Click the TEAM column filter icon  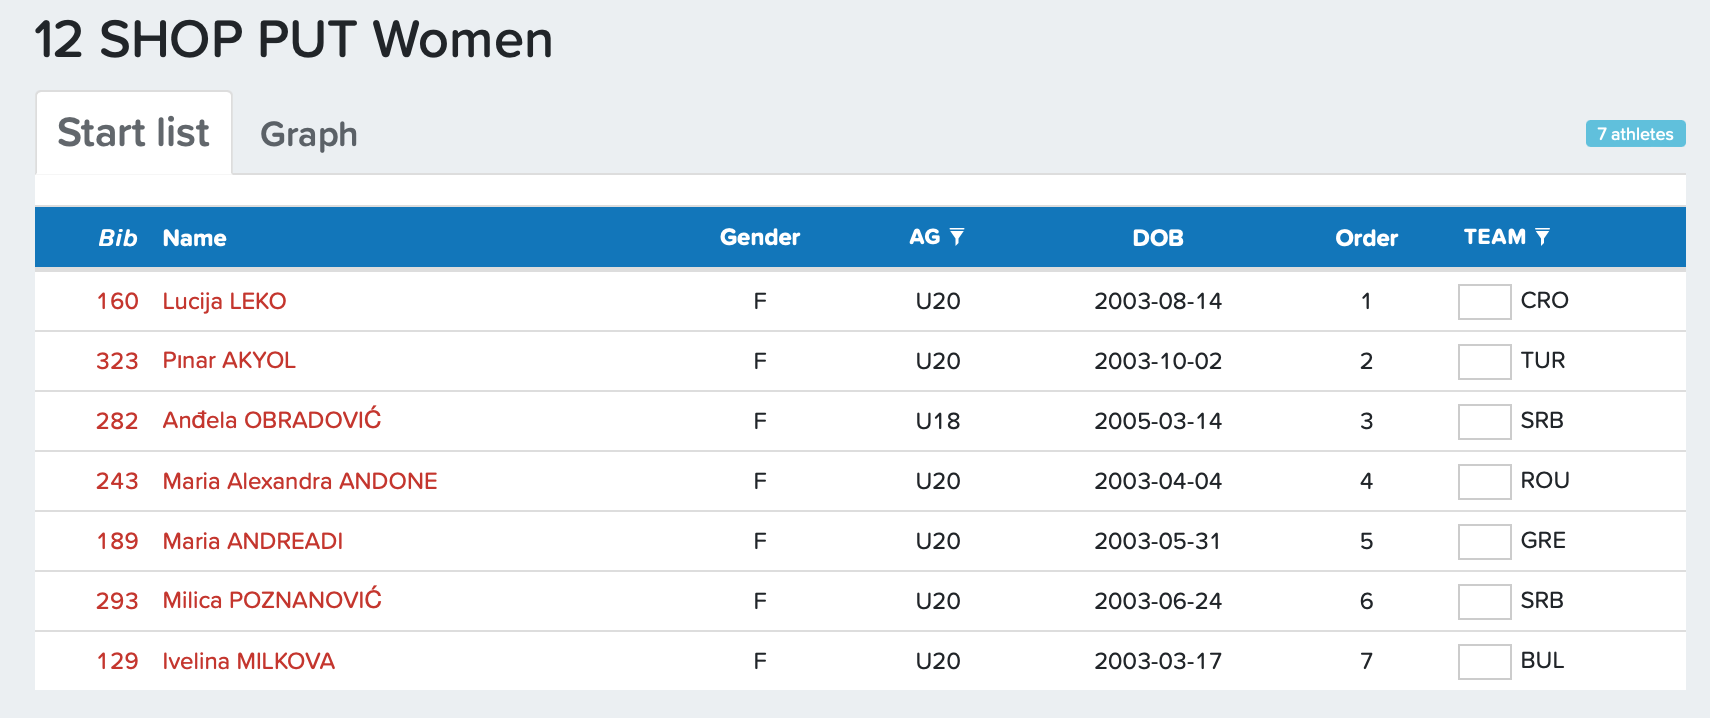point(1542,237)
